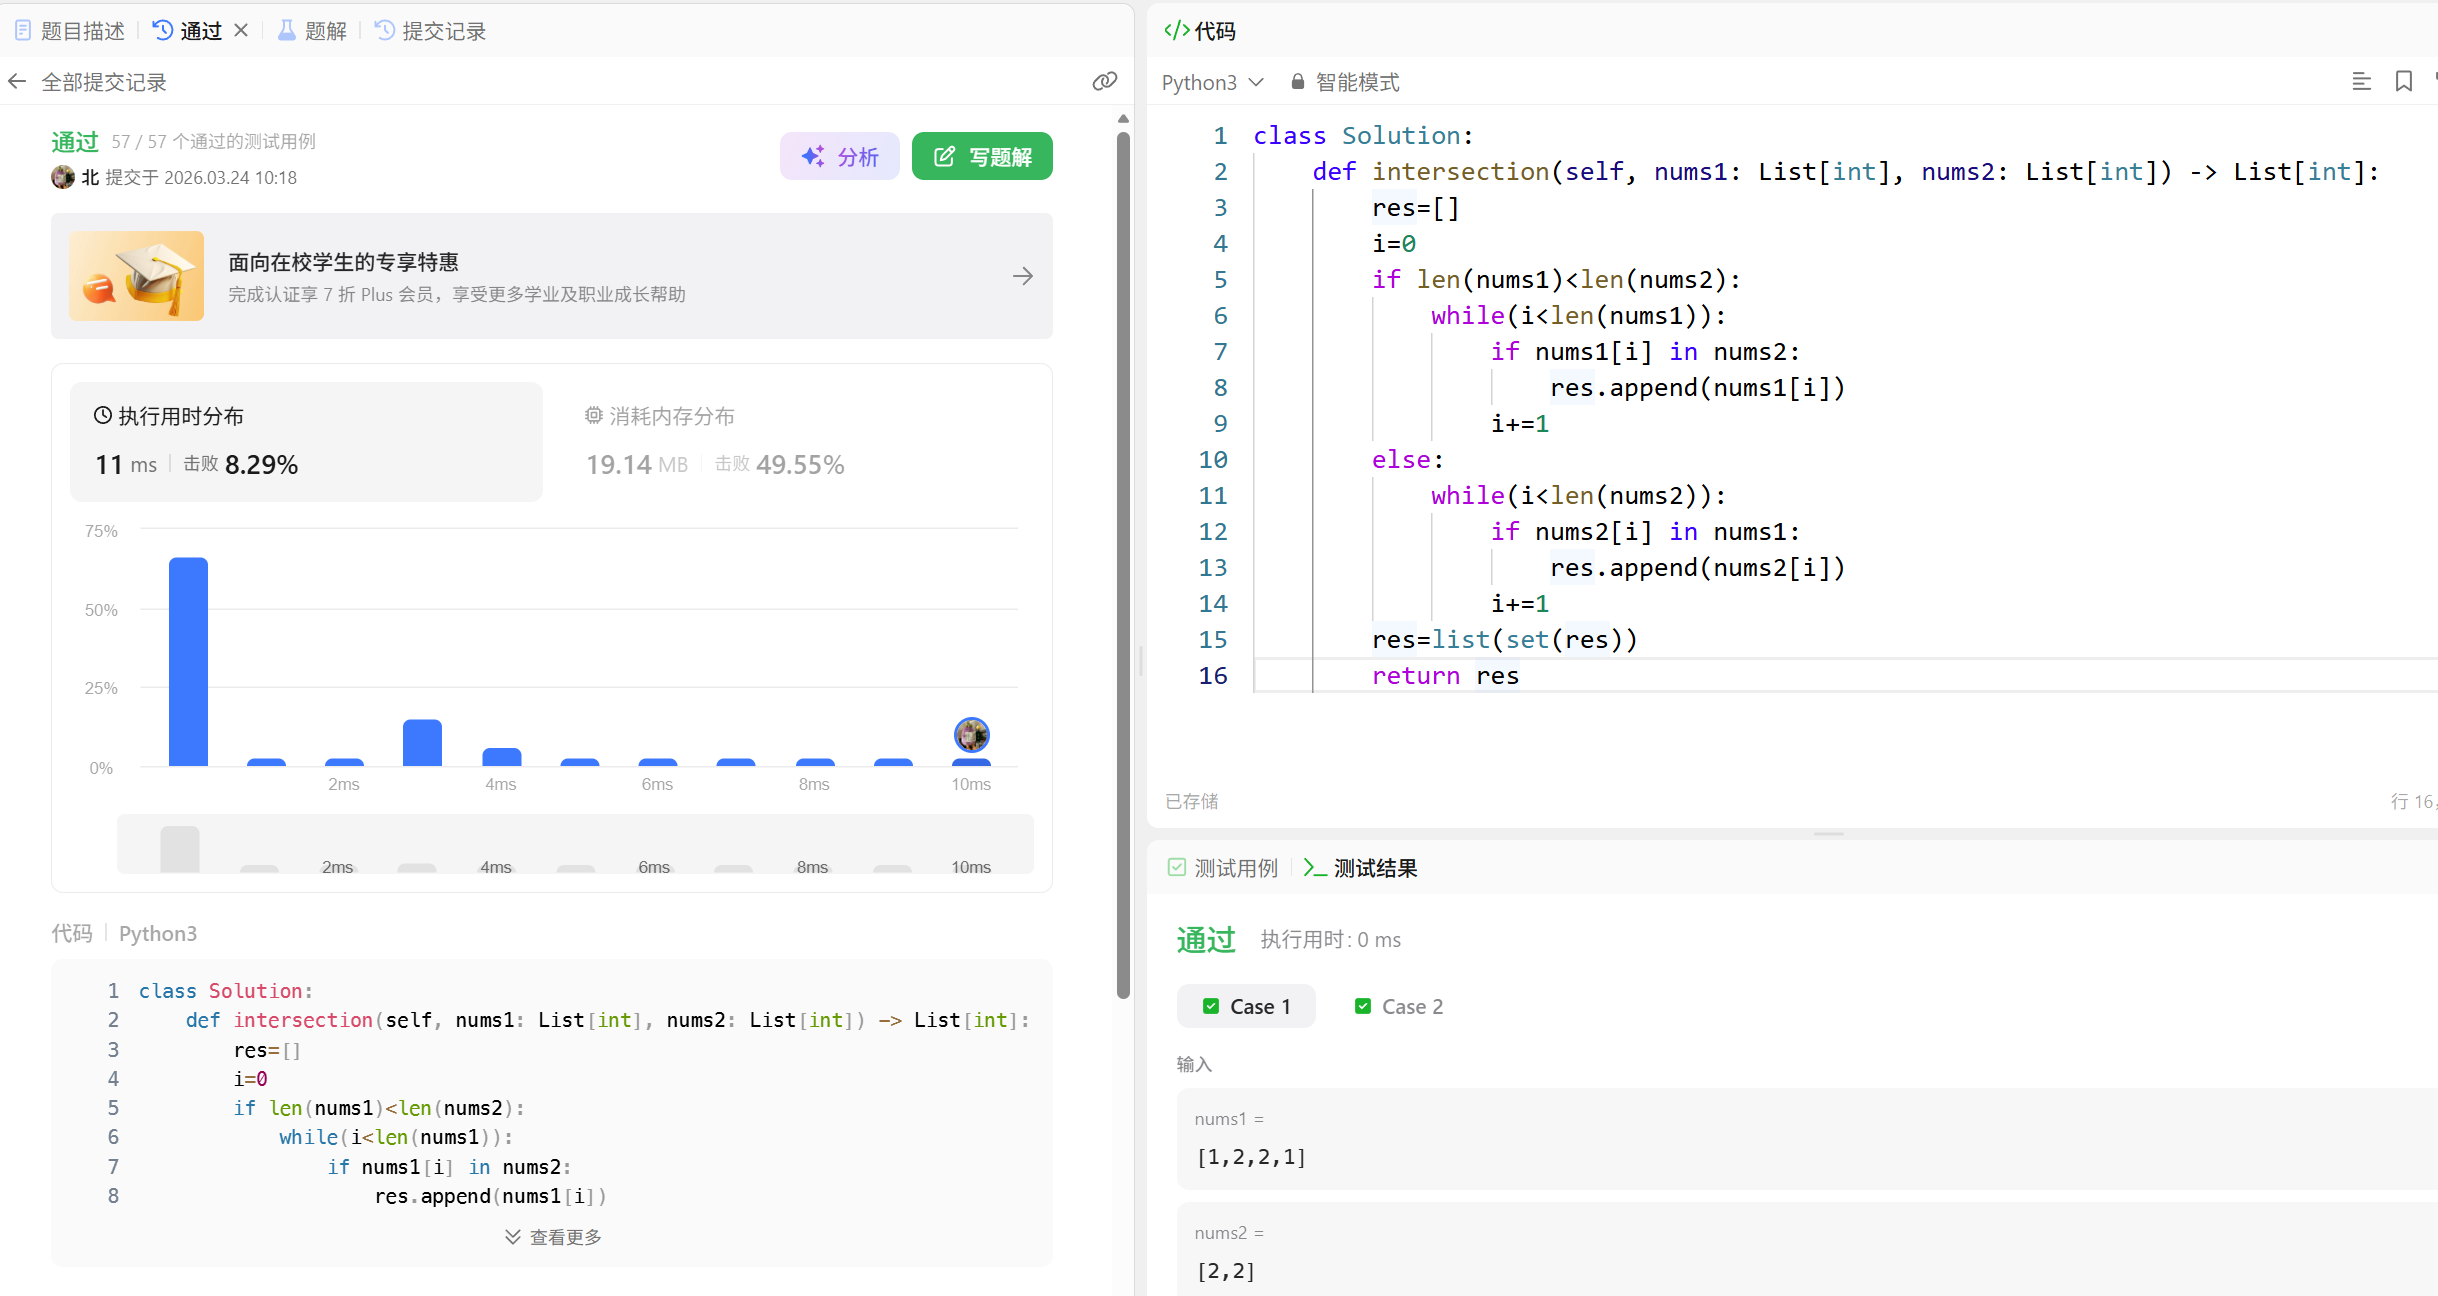Click the bookmark icon in code panel
The height and width of the screenshot is (1296, 2438).
tap(2403, 82)
